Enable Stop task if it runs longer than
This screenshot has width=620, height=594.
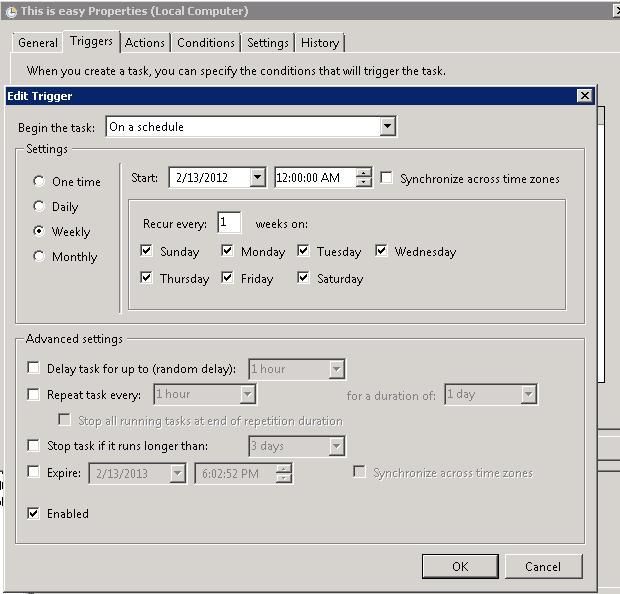point(34,446)
